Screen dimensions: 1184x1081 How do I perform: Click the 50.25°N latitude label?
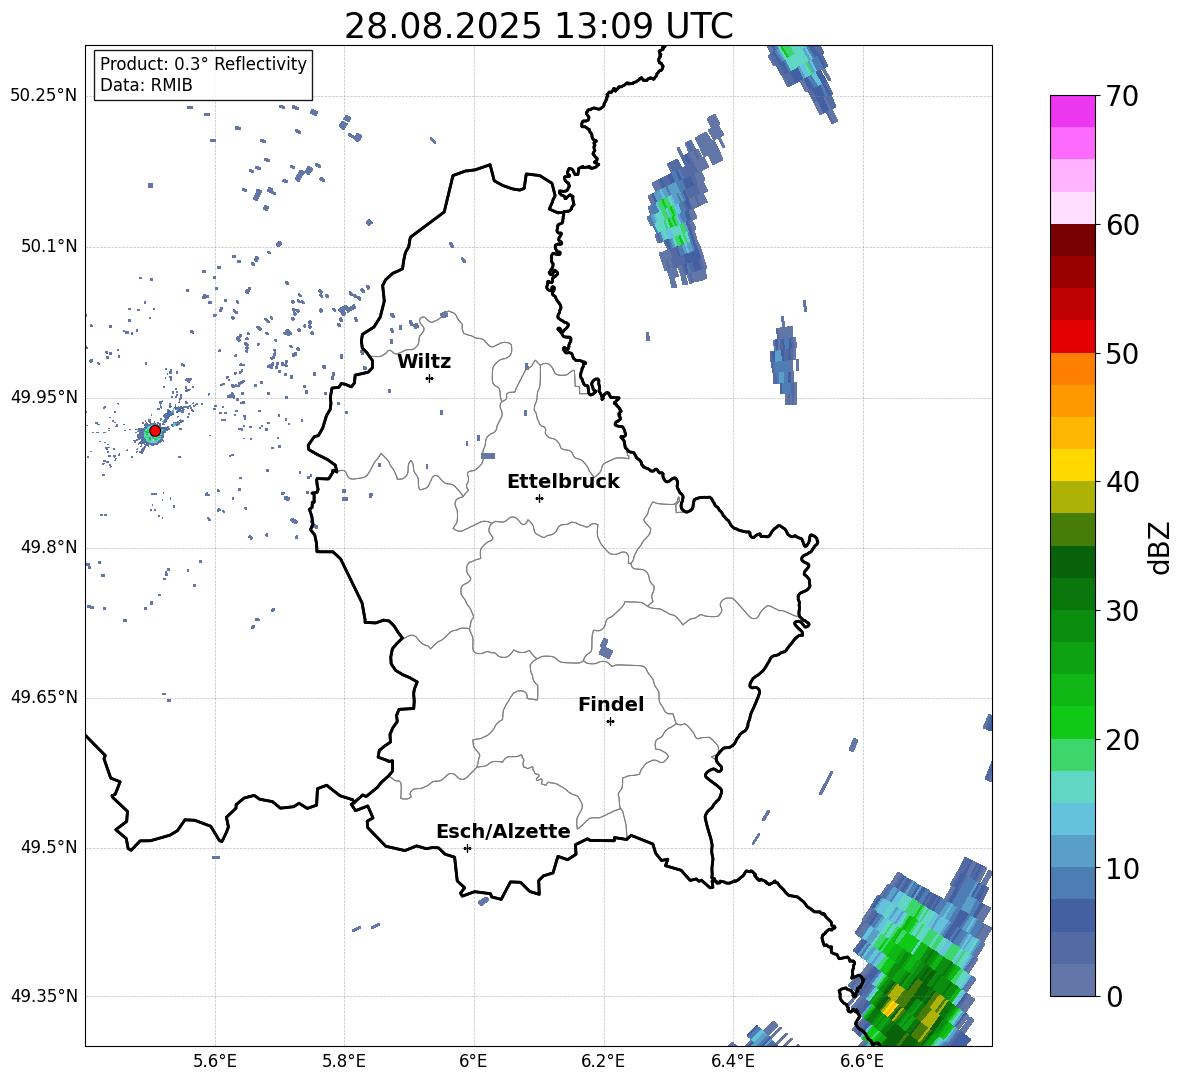44,96
